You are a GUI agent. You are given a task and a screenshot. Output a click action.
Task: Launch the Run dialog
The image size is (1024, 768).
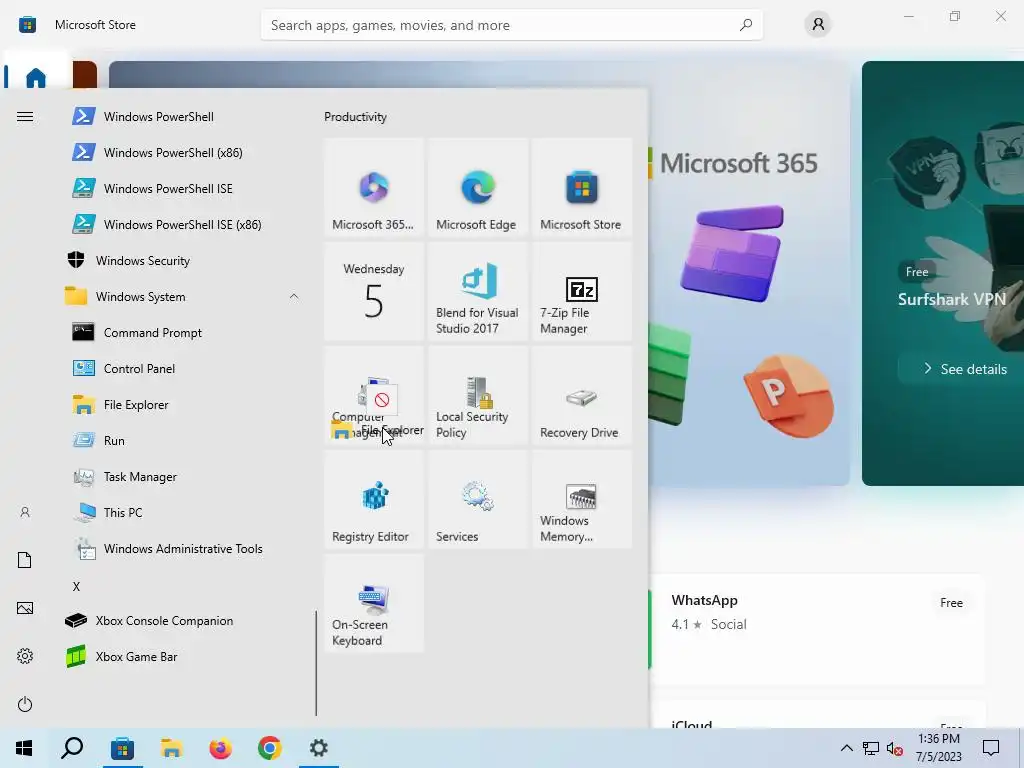(x=183, y=441)
